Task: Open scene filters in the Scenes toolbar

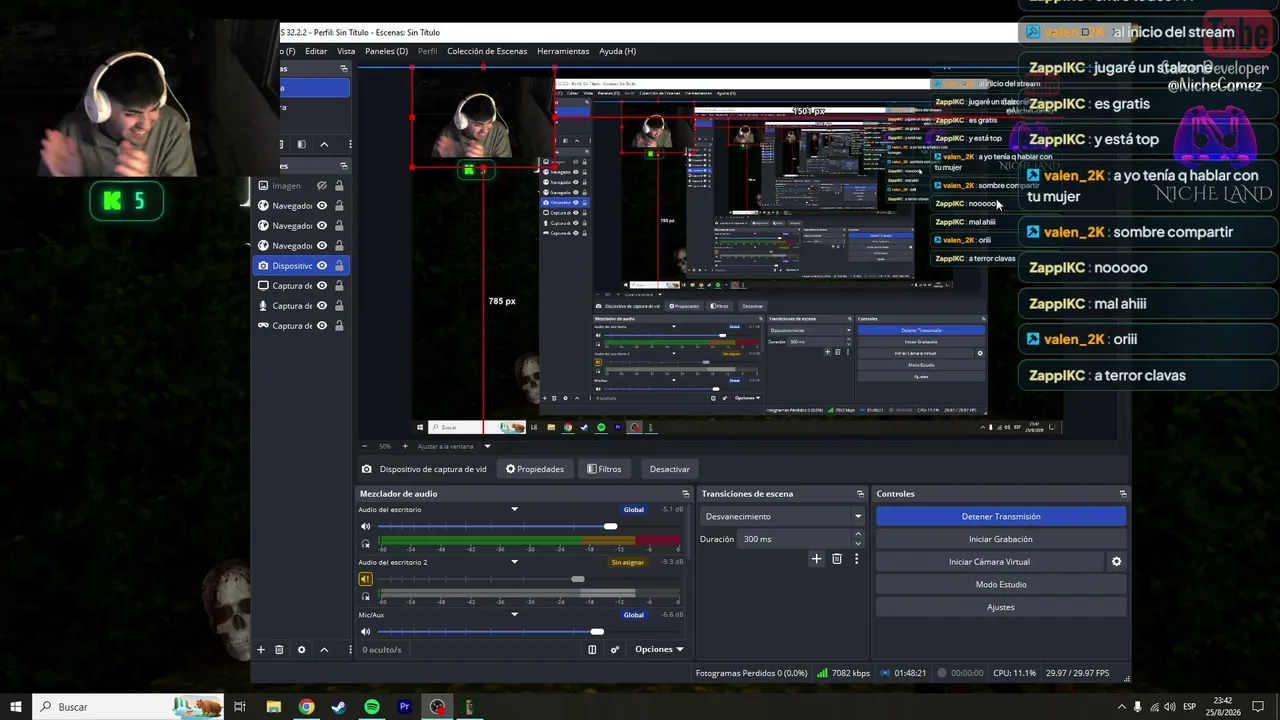Action: coord(302,144)
